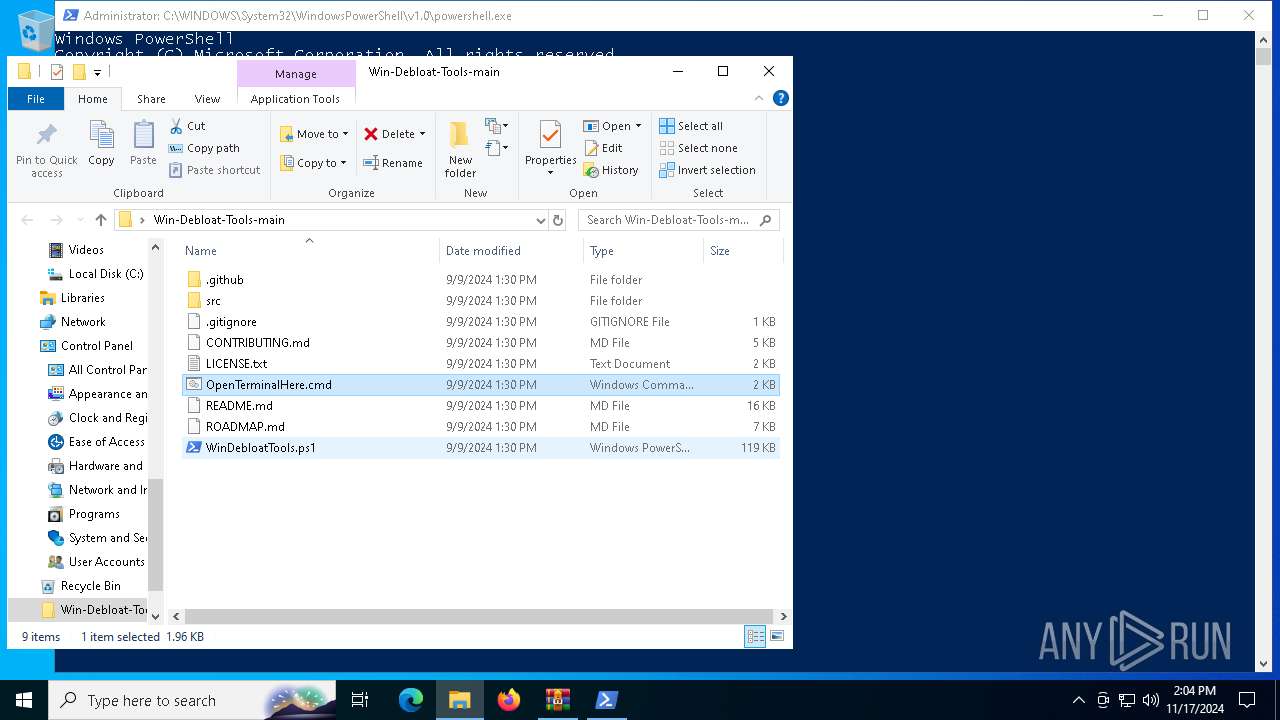Expand address bar history dropdown
Image resolution: width=1280 pixels, height=720 pixels.
click(x=541, y=220)
